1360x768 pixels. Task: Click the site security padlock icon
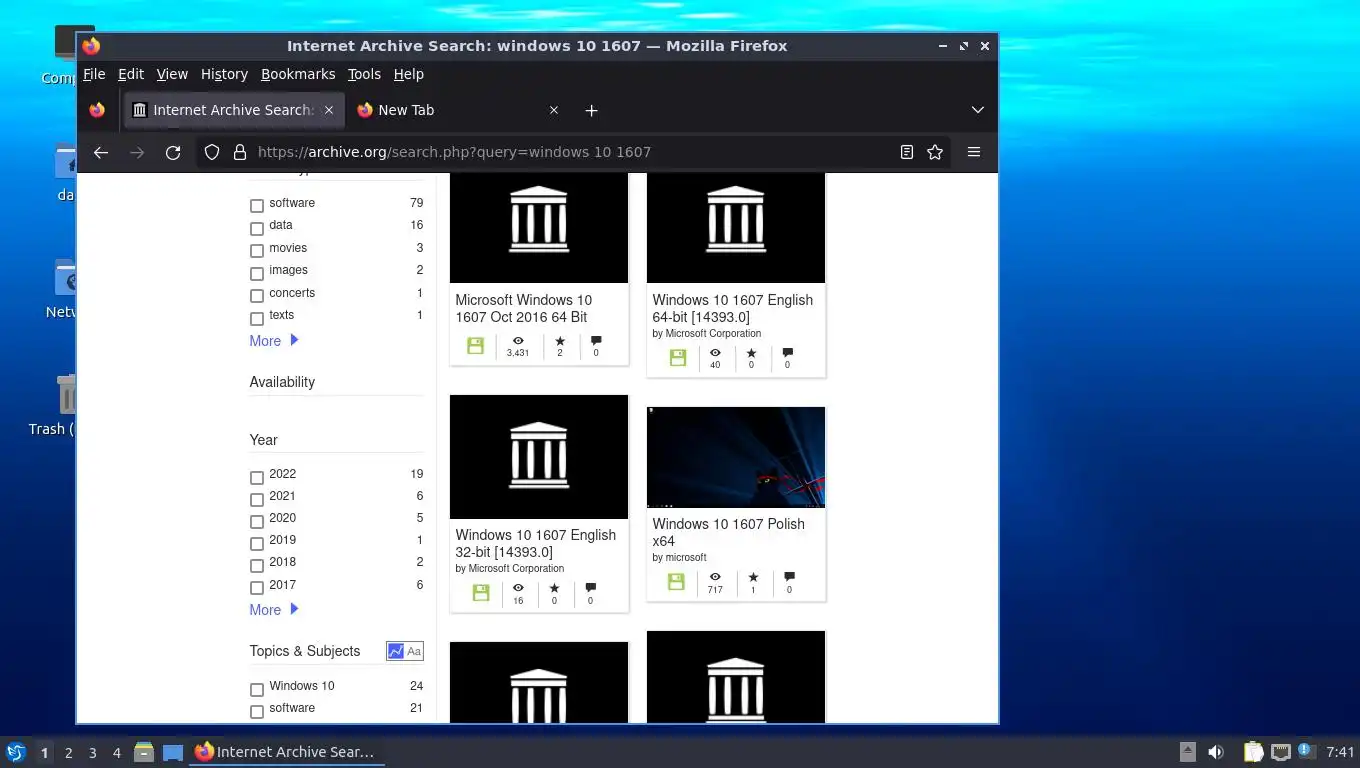click(x=240, y=152)
